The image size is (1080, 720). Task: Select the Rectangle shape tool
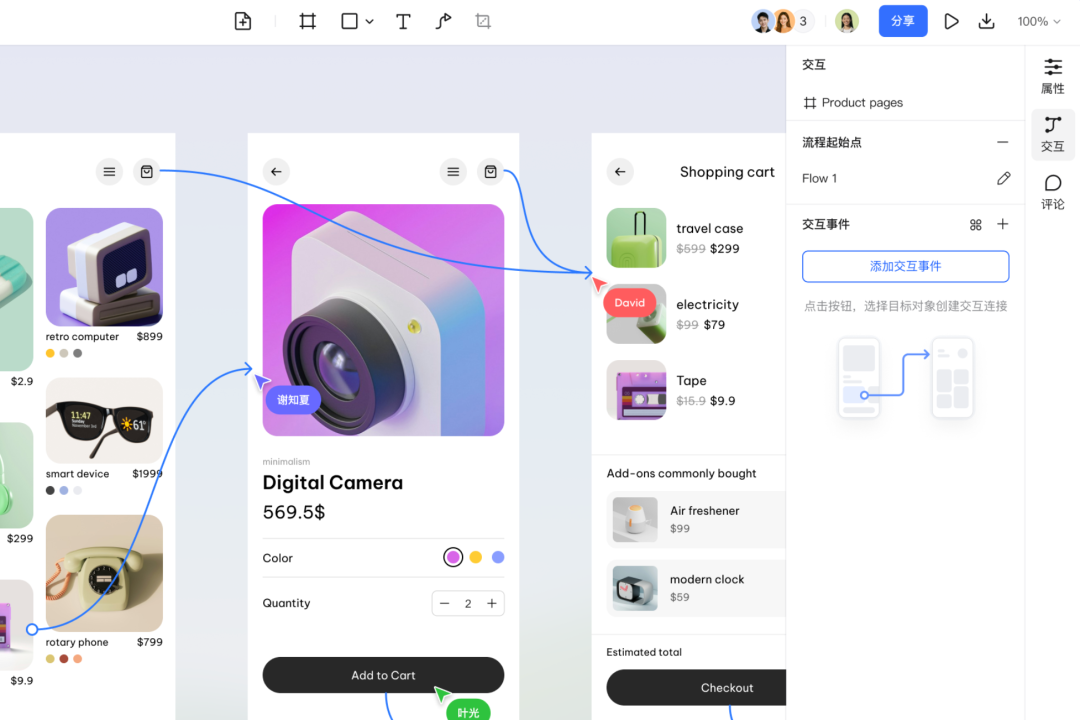tap(349, 21)
